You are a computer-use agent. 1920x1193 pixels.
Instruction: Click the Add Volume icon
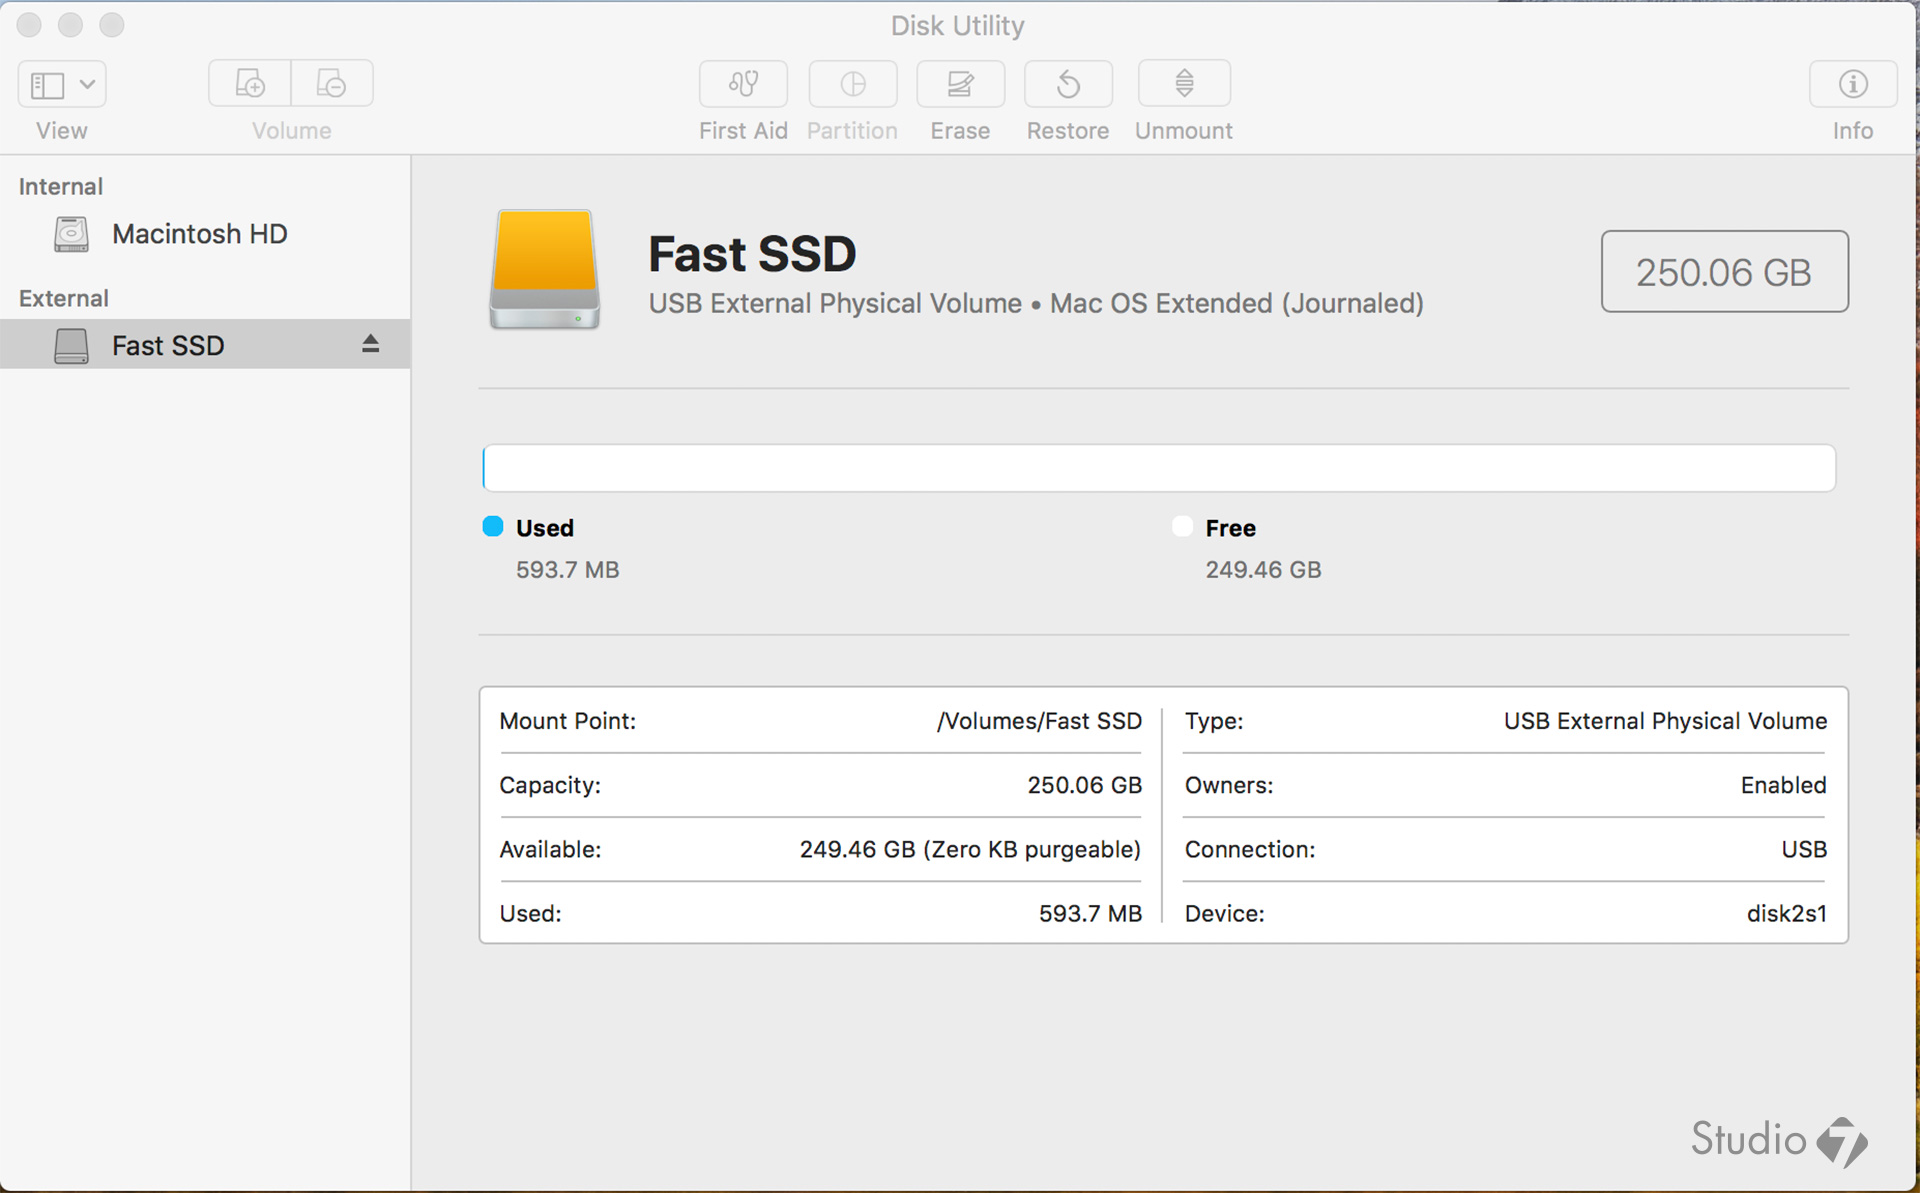[x=250, y=83]
